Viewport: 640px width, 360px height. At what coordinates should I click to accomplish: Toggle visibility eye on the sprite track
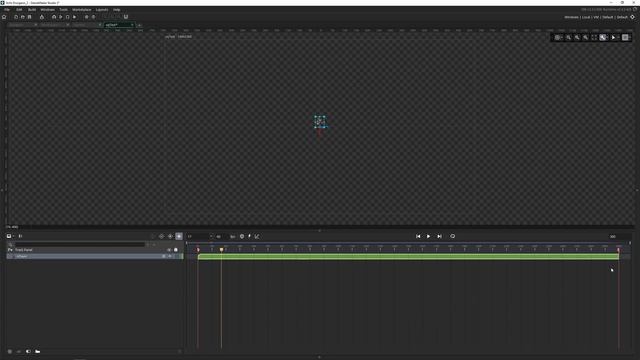pyautogui.click(x=170, y=256)
